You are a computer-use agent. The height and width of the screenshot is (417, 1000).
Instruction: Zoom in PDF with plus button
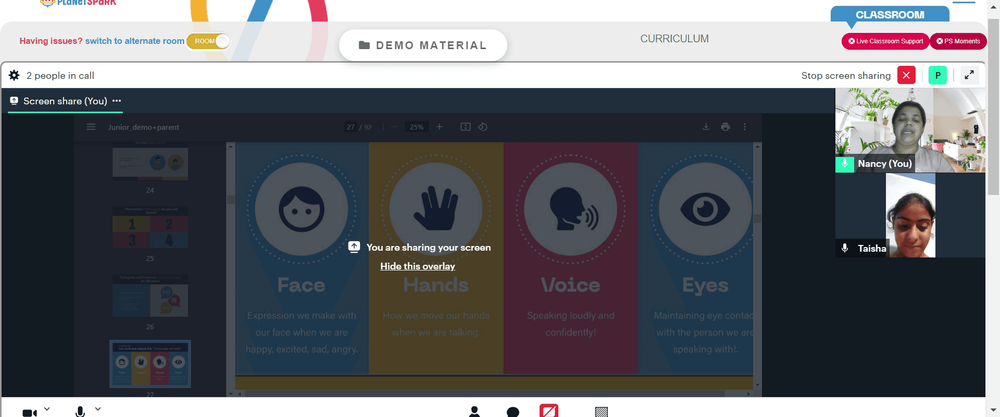(x=439, y=127)
